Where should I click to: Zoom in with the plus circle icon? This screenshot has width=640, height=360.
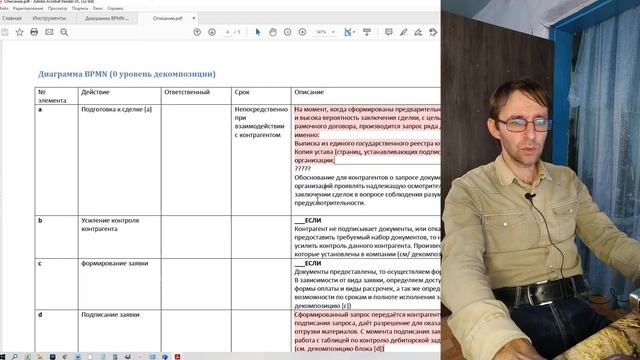click(x=302, y=32)
